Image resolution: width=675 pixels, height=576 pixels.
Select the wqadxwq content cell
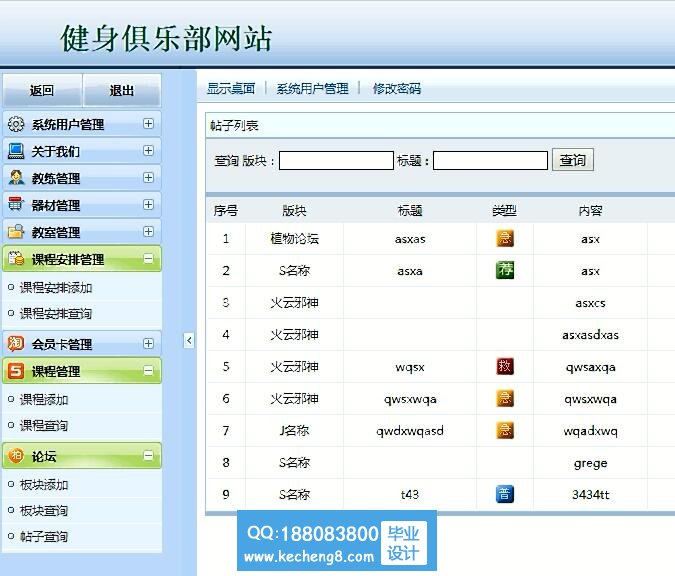point(590,431)
